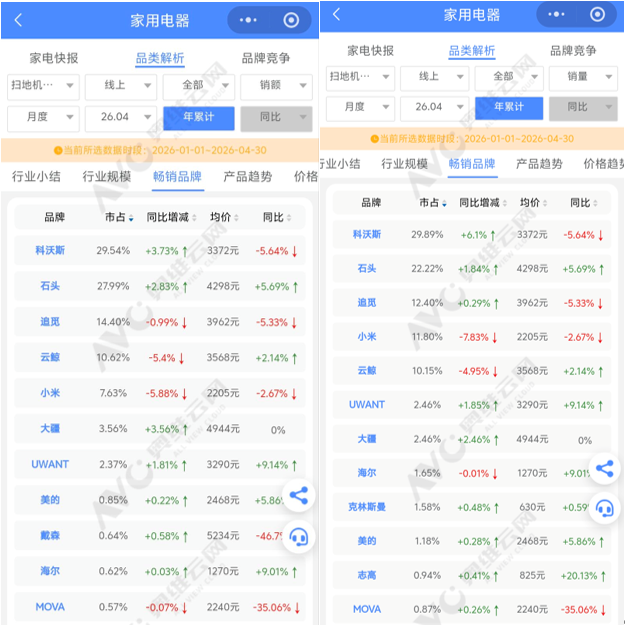This screenshot has height=625, width=625.
Task: Open the 销额 metric dropdown
Action: point(276,86)
